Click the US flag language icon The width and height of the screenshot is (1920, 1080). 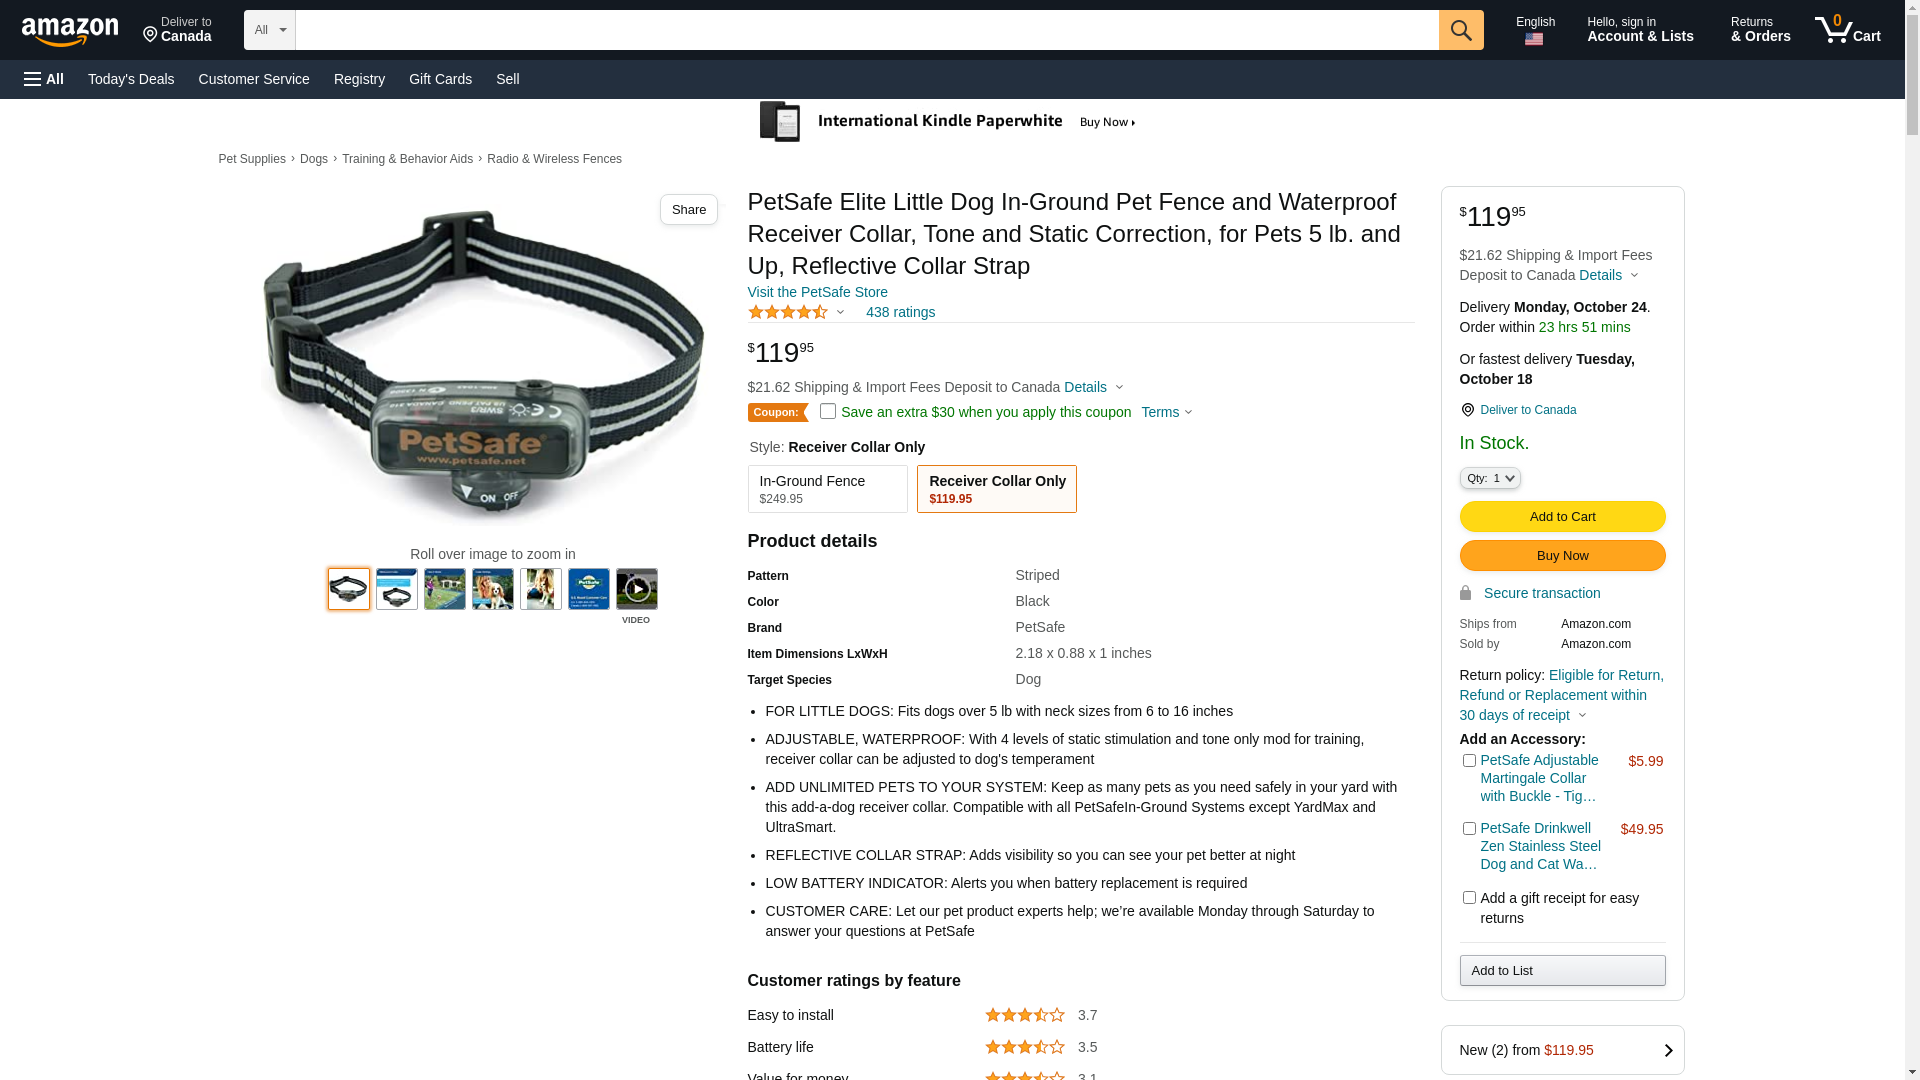click(x=1534, y=39)
